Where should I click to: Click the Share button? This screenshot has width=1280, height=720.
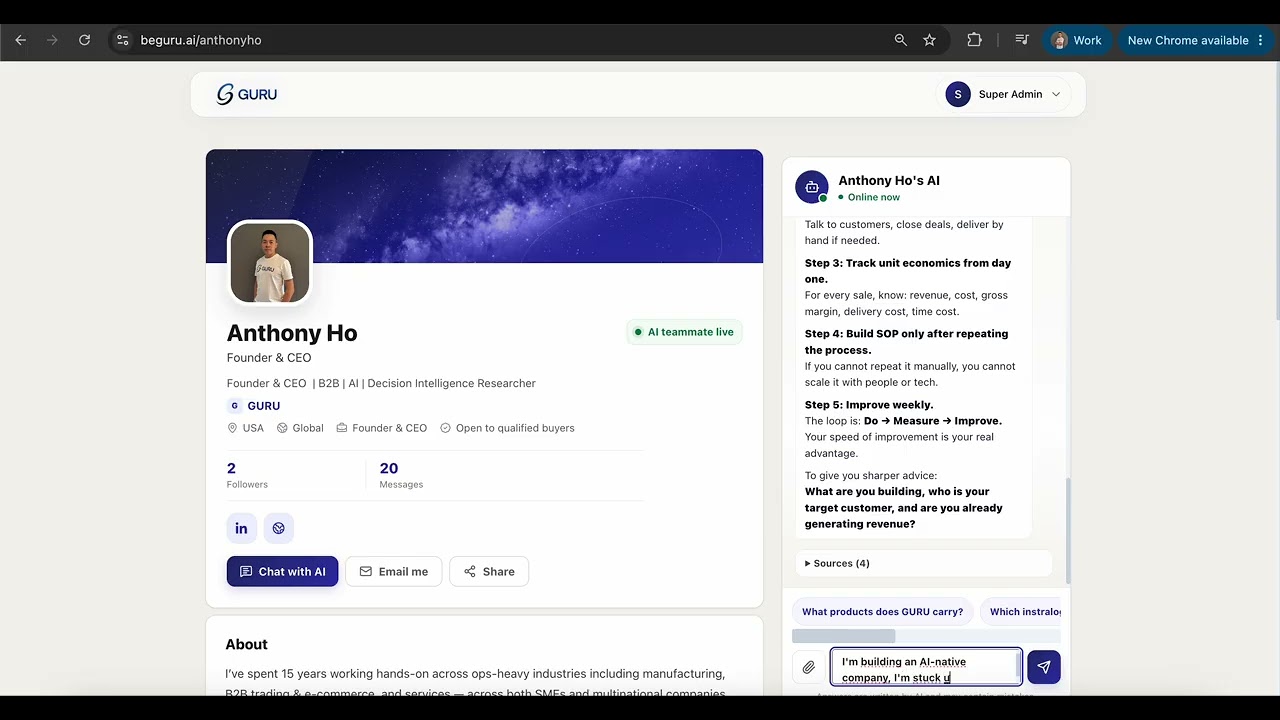click(x=489, y=571)
